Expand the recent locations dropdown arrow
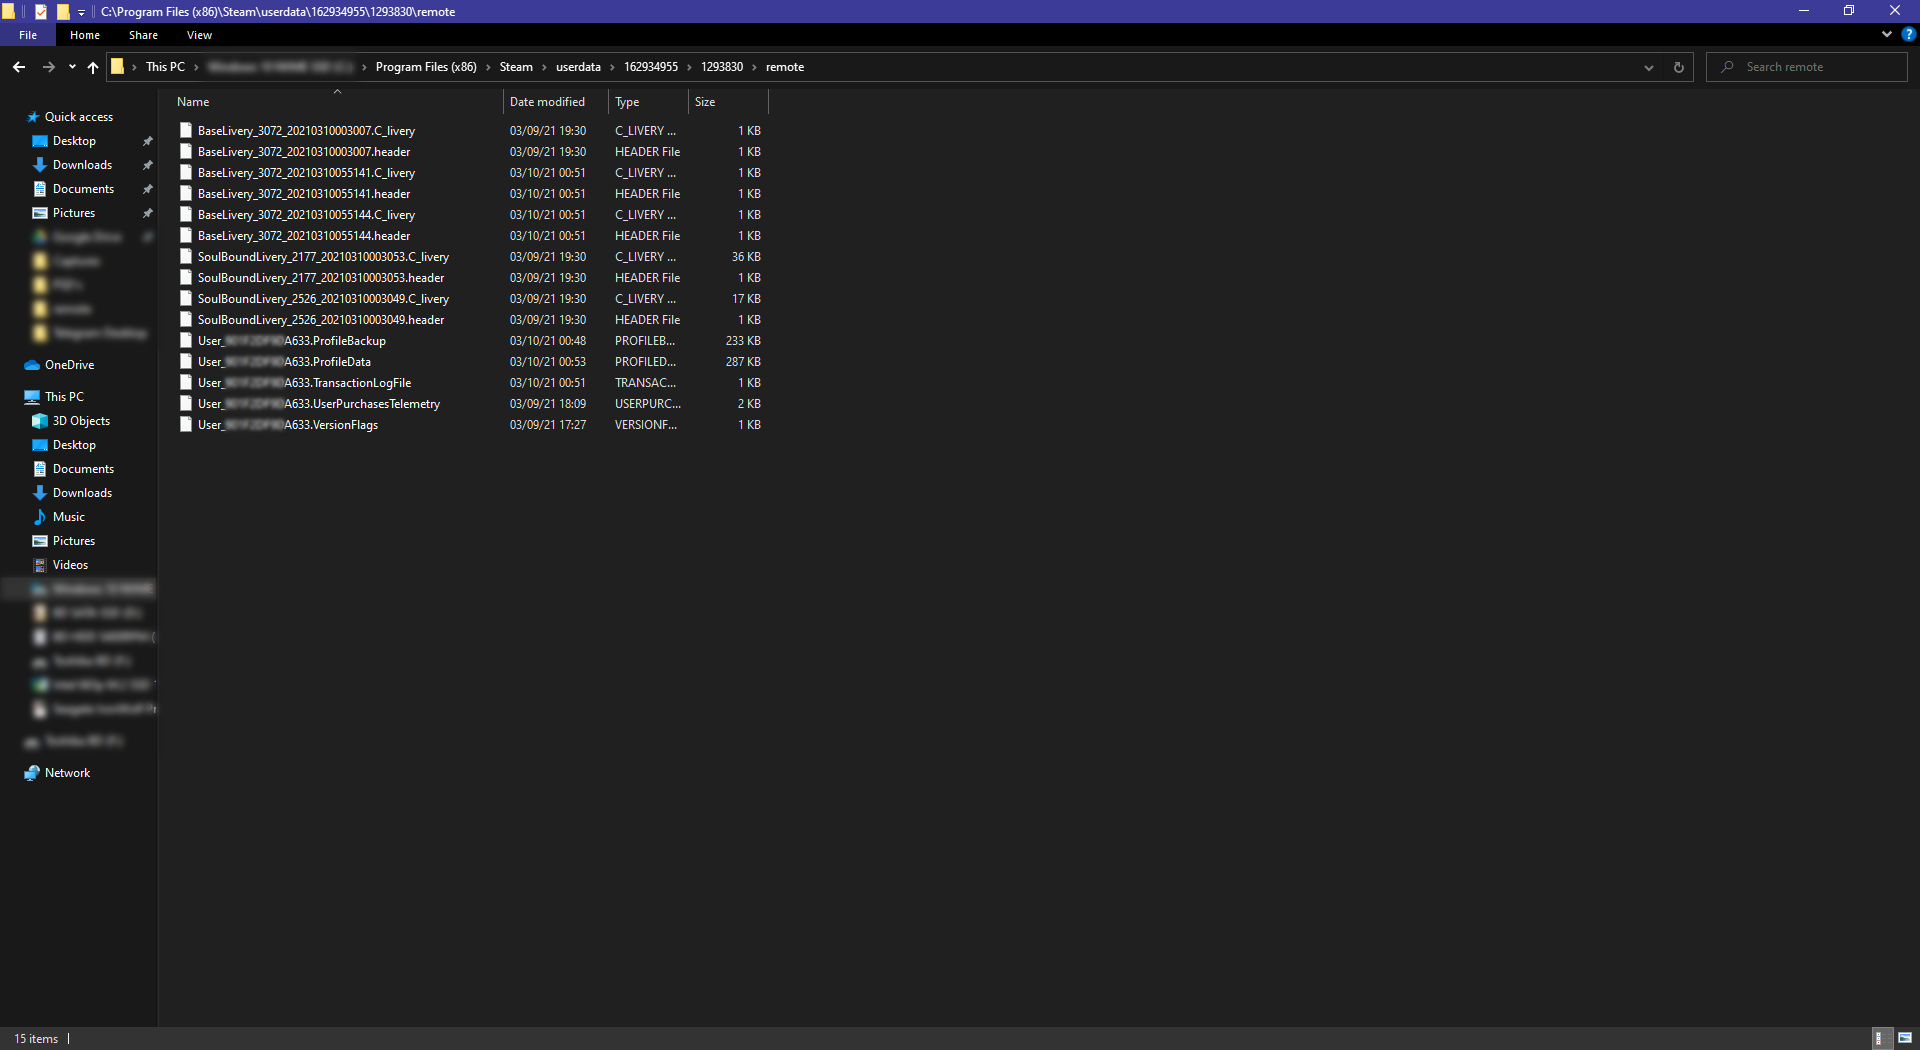Screen dimensions: 1920x1050 [72, 67]
